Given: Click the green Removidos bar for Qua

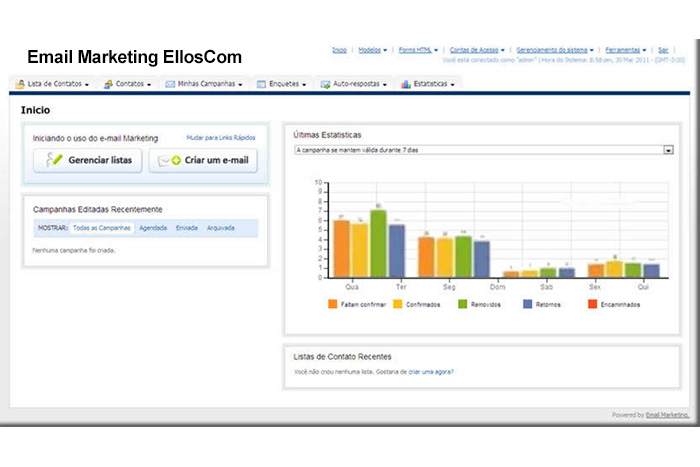Looking at the screenshot, I should [378, 243].
